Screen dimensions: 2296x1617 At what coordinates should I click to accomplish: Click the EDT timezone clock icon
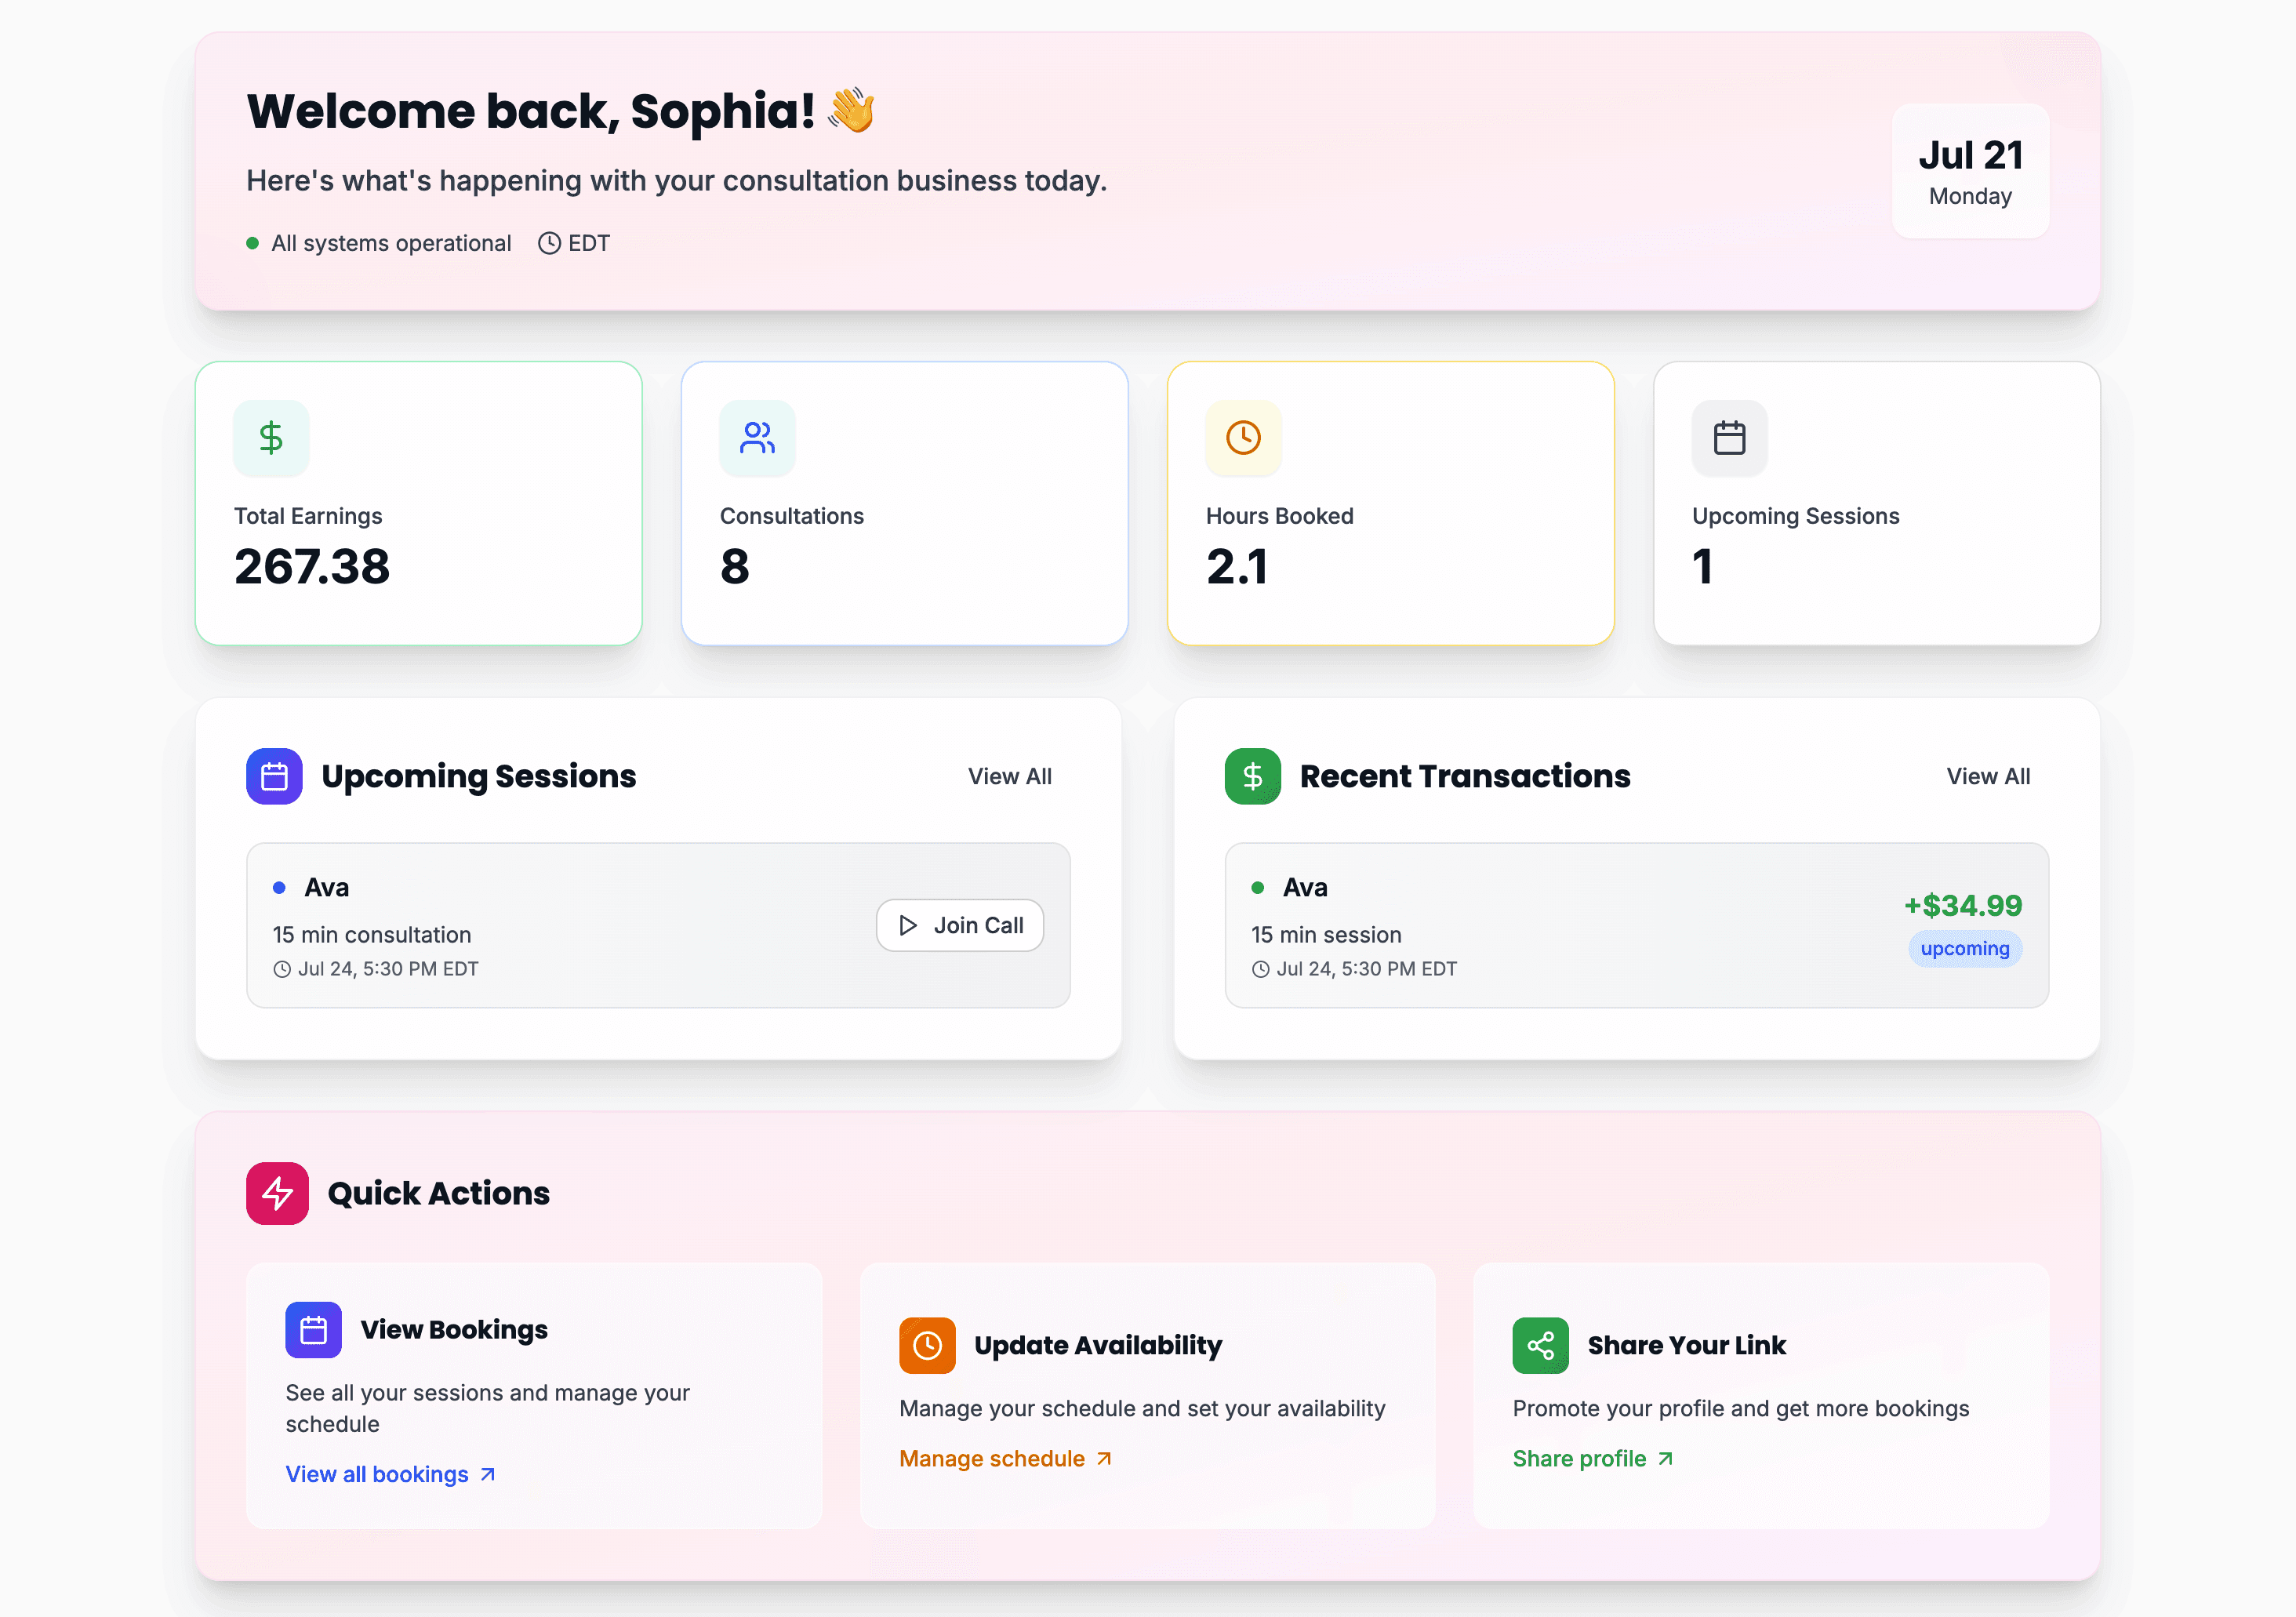coord(549,243)
